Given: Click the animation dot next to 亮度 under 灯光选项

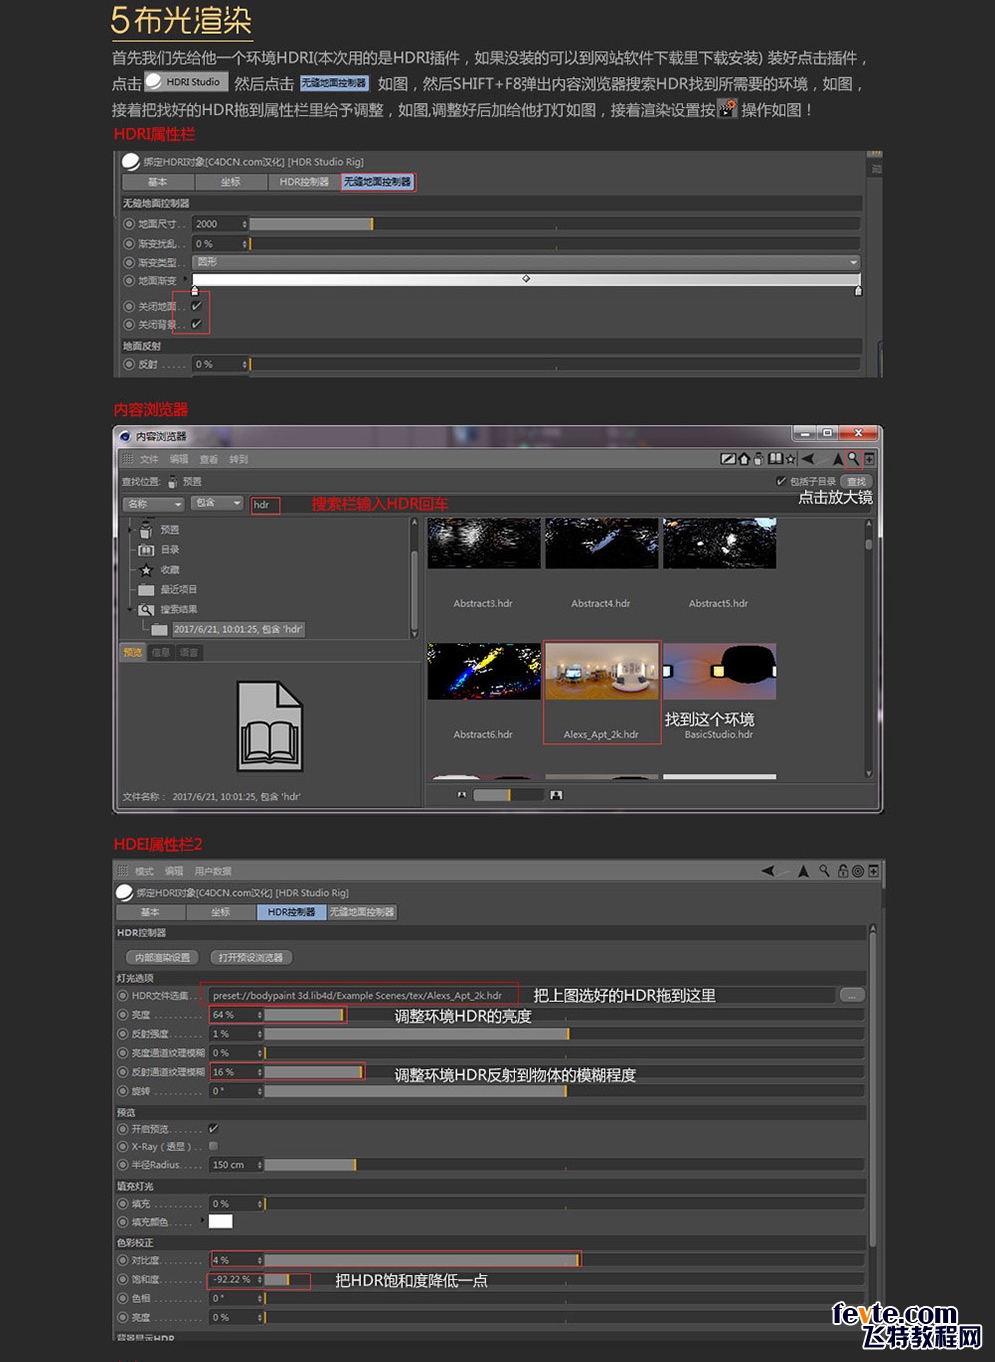Looking at the screenshot, I should point(123,1015).
